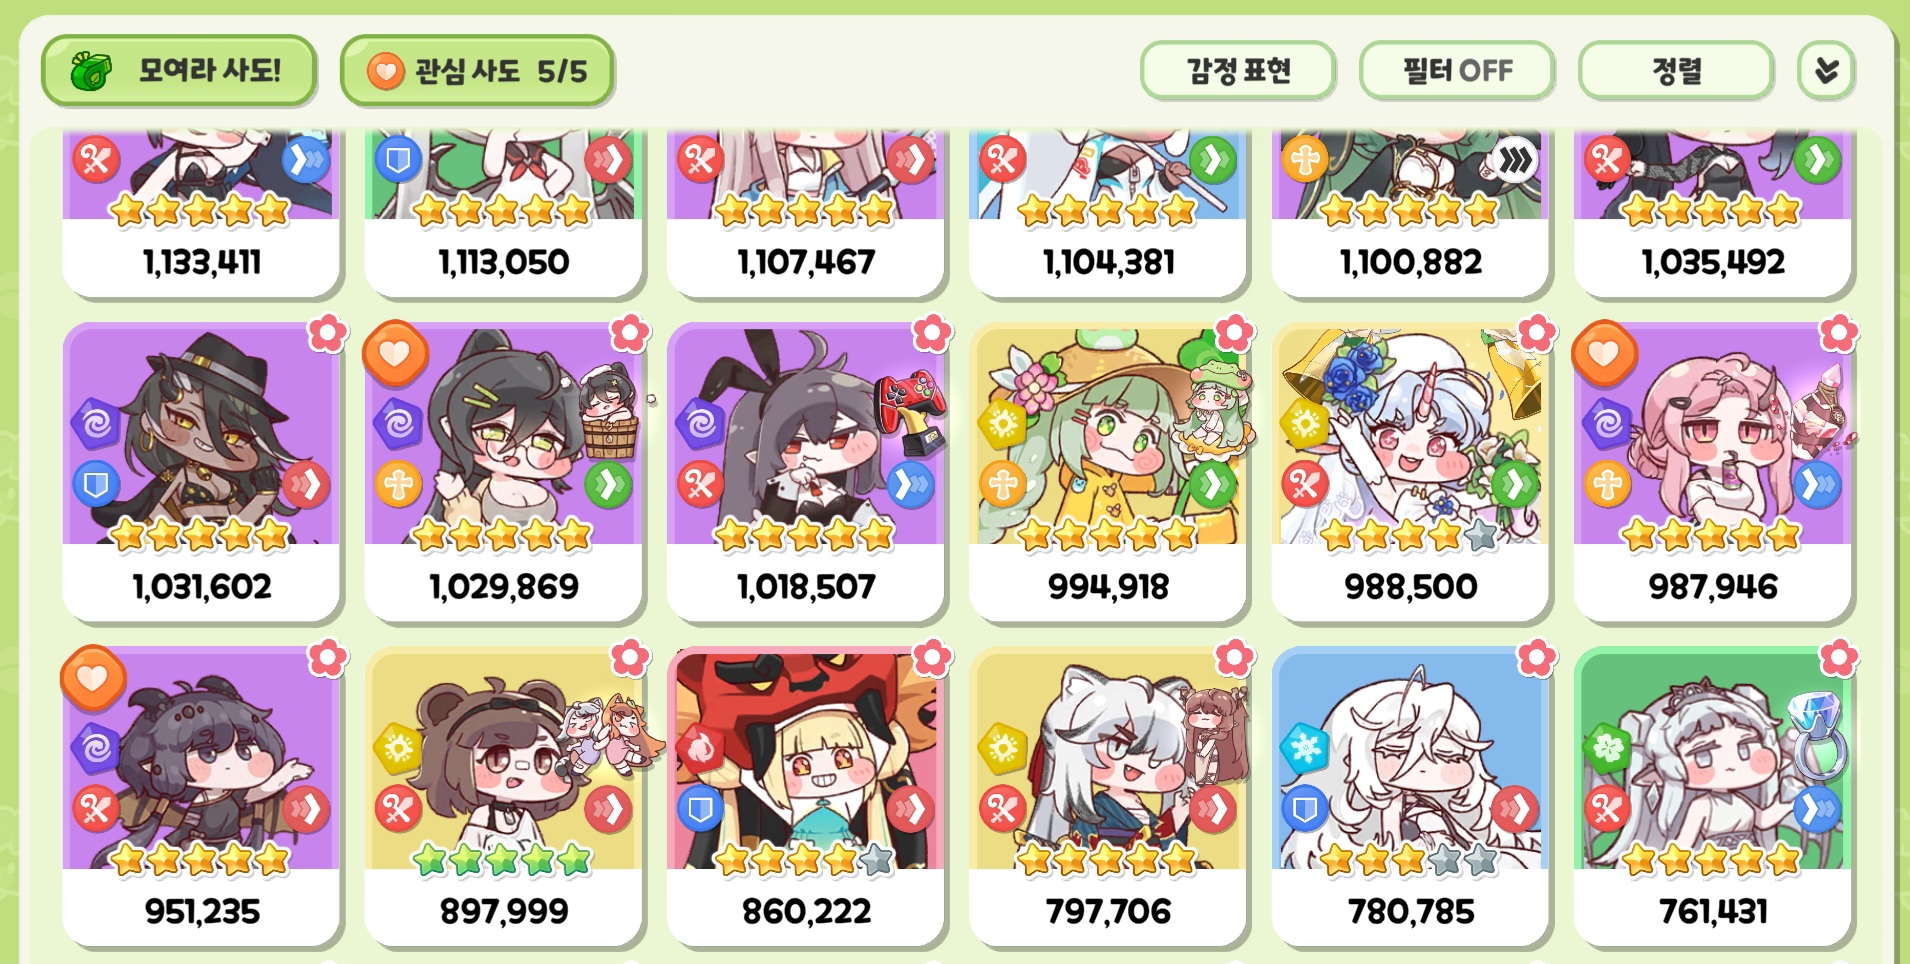The width and height of the screenshot is (1910, 964).
Task: Toggle the favorite heart on the 987,946 card
Action: (1604, 352)
